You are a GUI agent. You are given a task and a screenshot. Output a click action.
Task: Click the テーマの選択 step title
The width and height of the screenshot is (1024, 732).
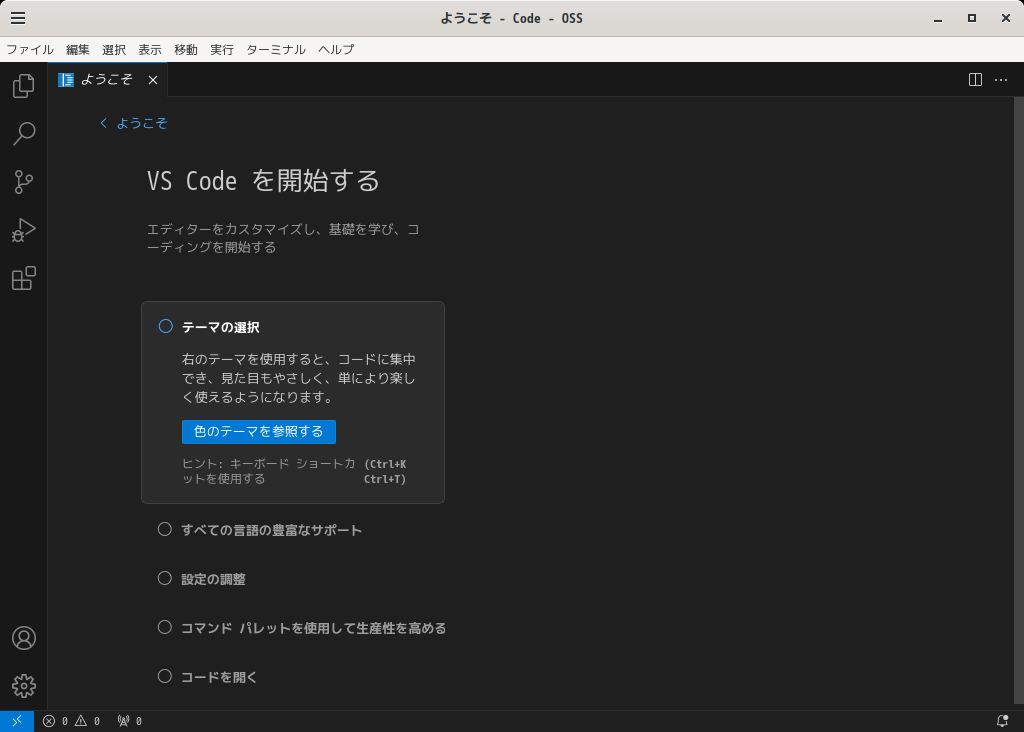(x=221, y=327)
